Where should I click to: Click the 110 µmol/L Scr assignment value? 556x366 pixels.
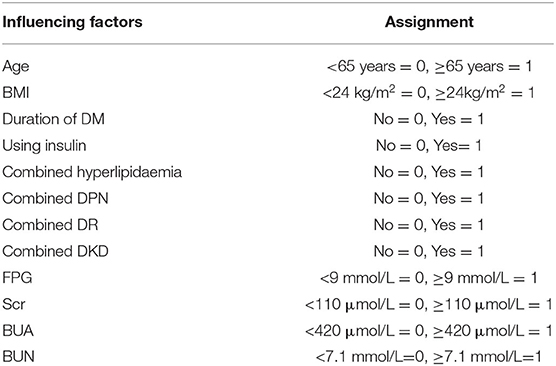[429, 304]
